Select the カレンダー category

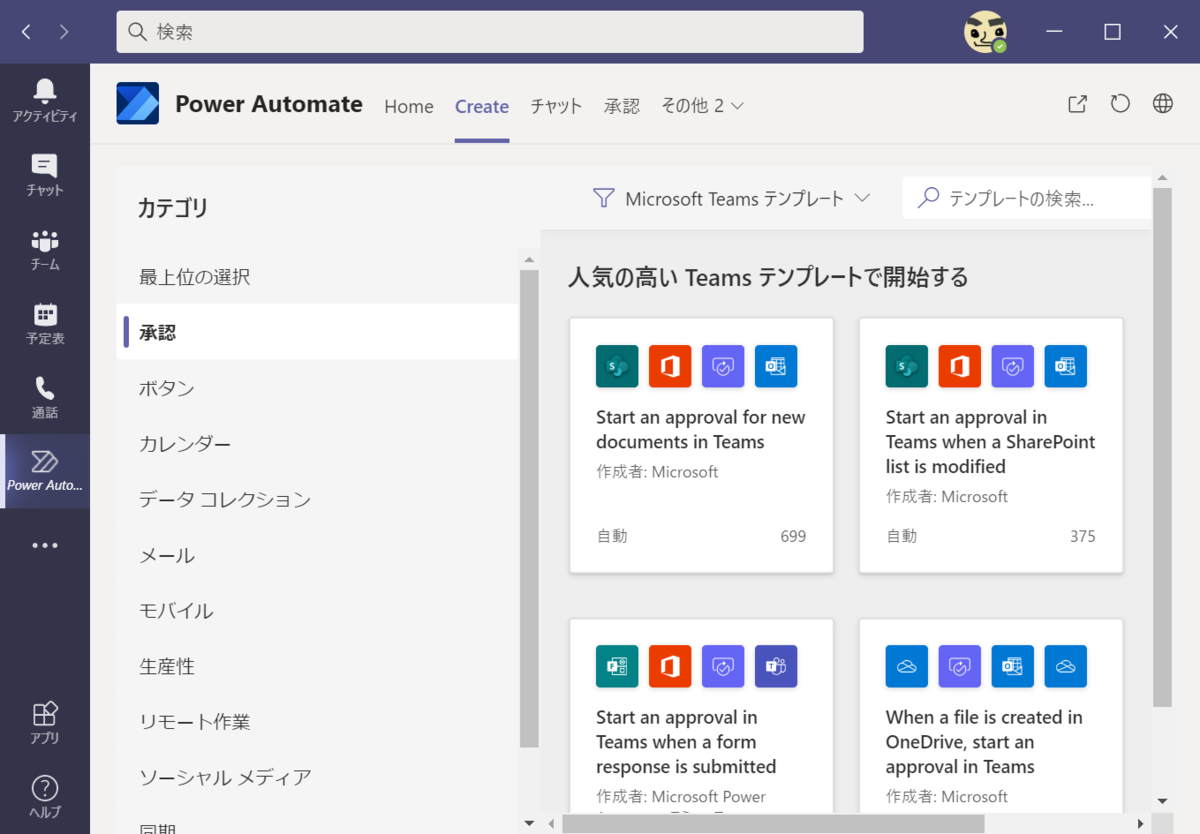tap(318, 444)
